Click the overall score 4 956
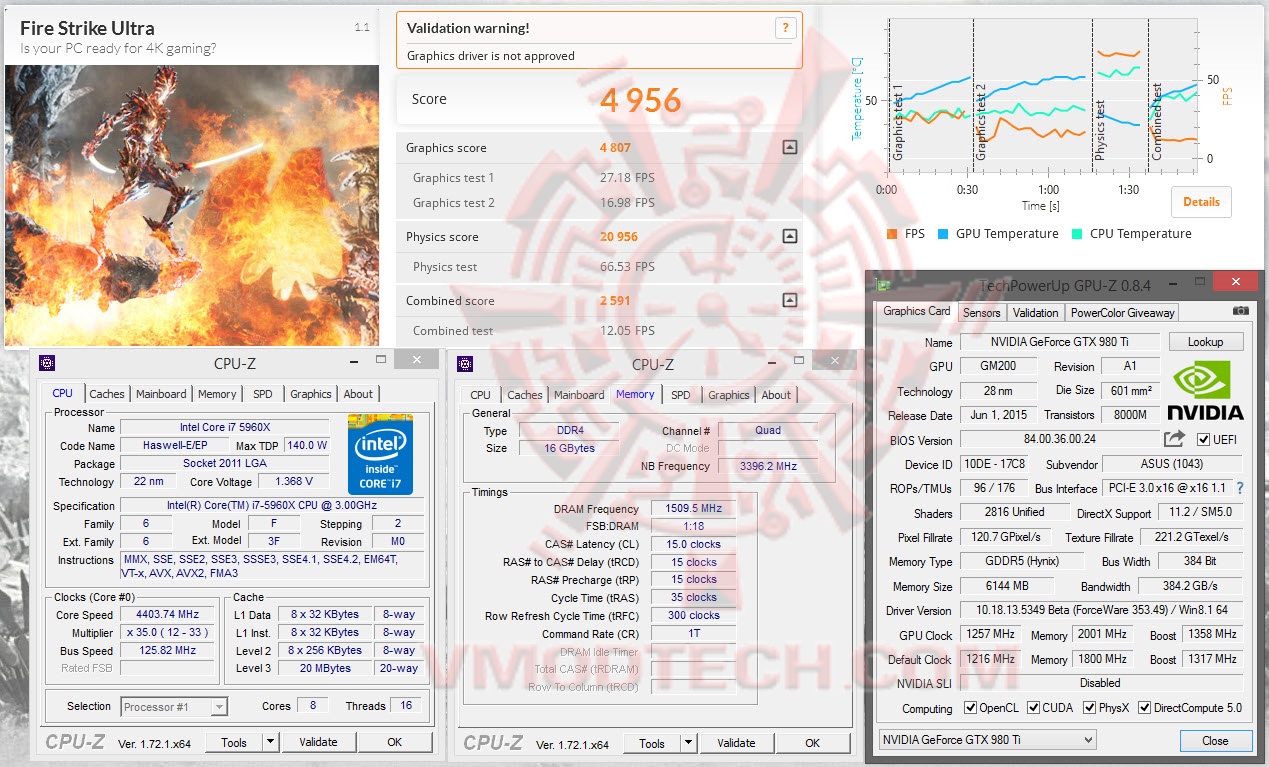This screenshot has height=767, width=1269. coord(640,100)
